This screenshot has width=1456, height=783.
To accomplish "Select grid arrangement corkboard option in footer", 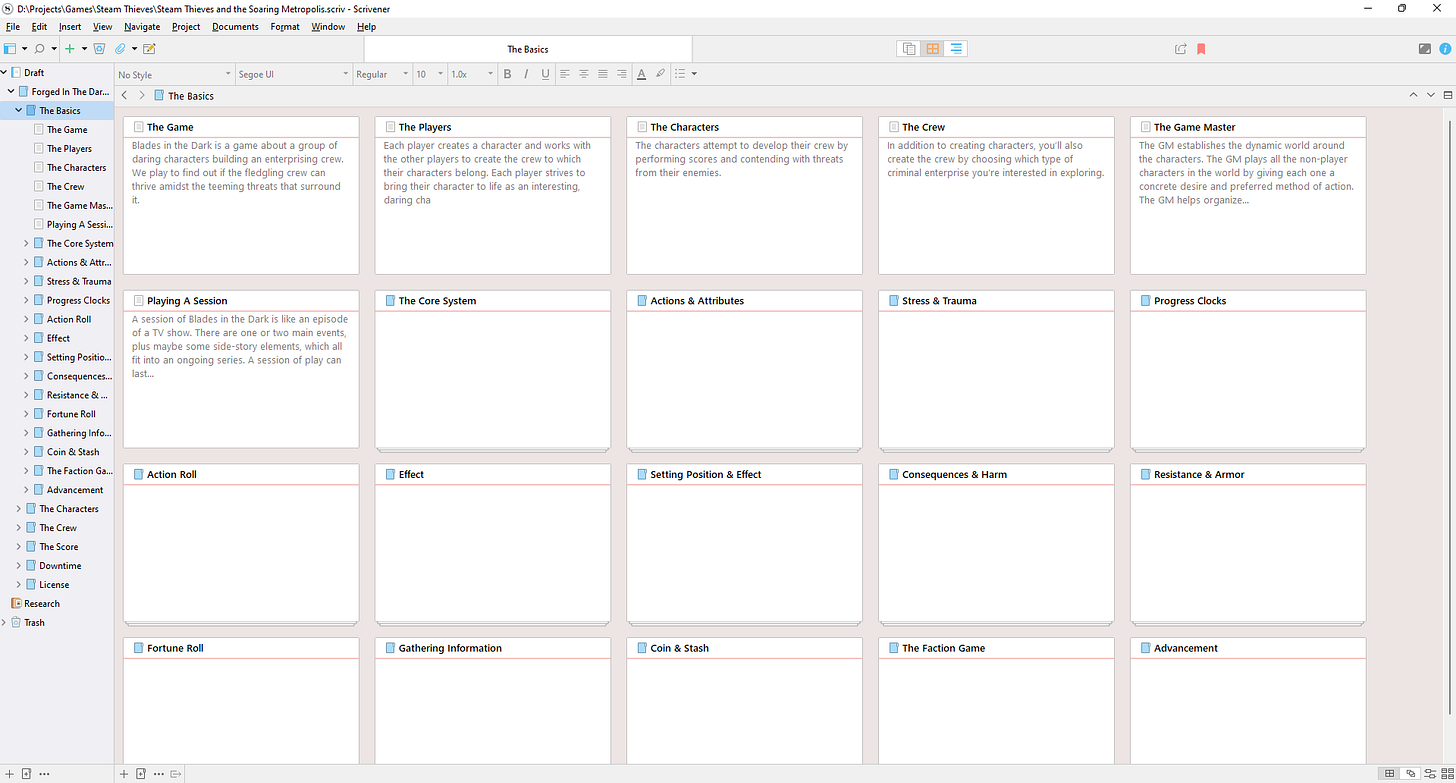I will pyautogui.click(x=1390, y=774).
